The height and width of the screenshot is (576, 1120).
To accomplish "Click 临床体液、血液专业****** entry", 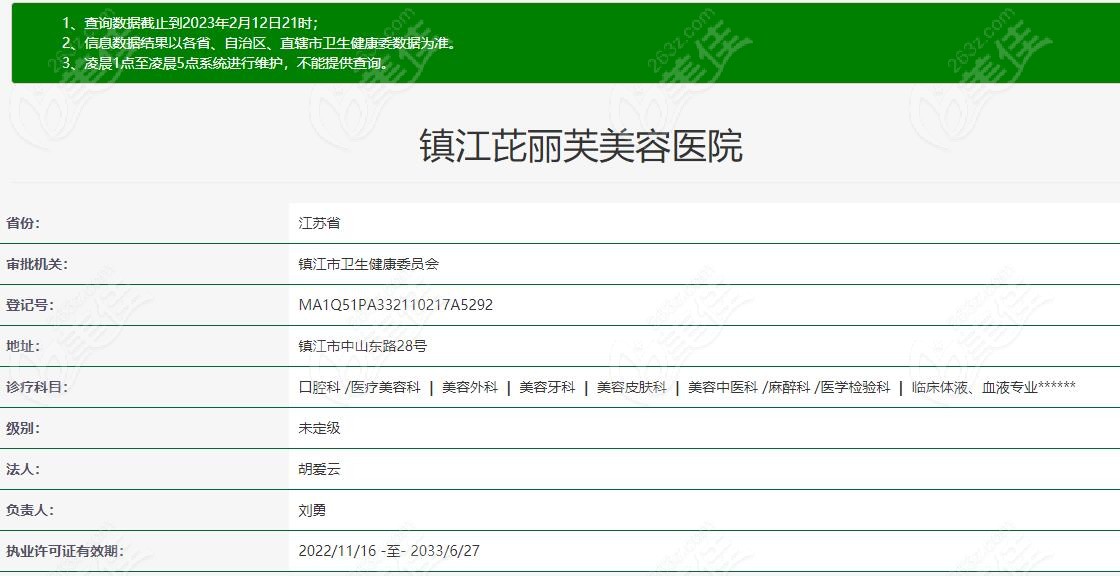I will tap(994, 387).
